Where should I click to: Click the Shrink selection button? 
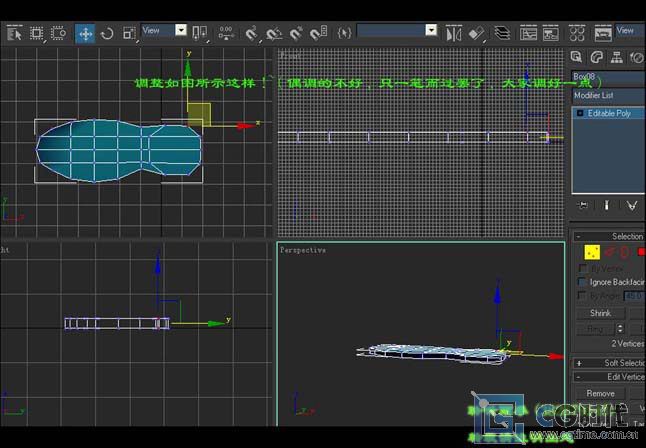pyautogui.click(x=600, y=313)
